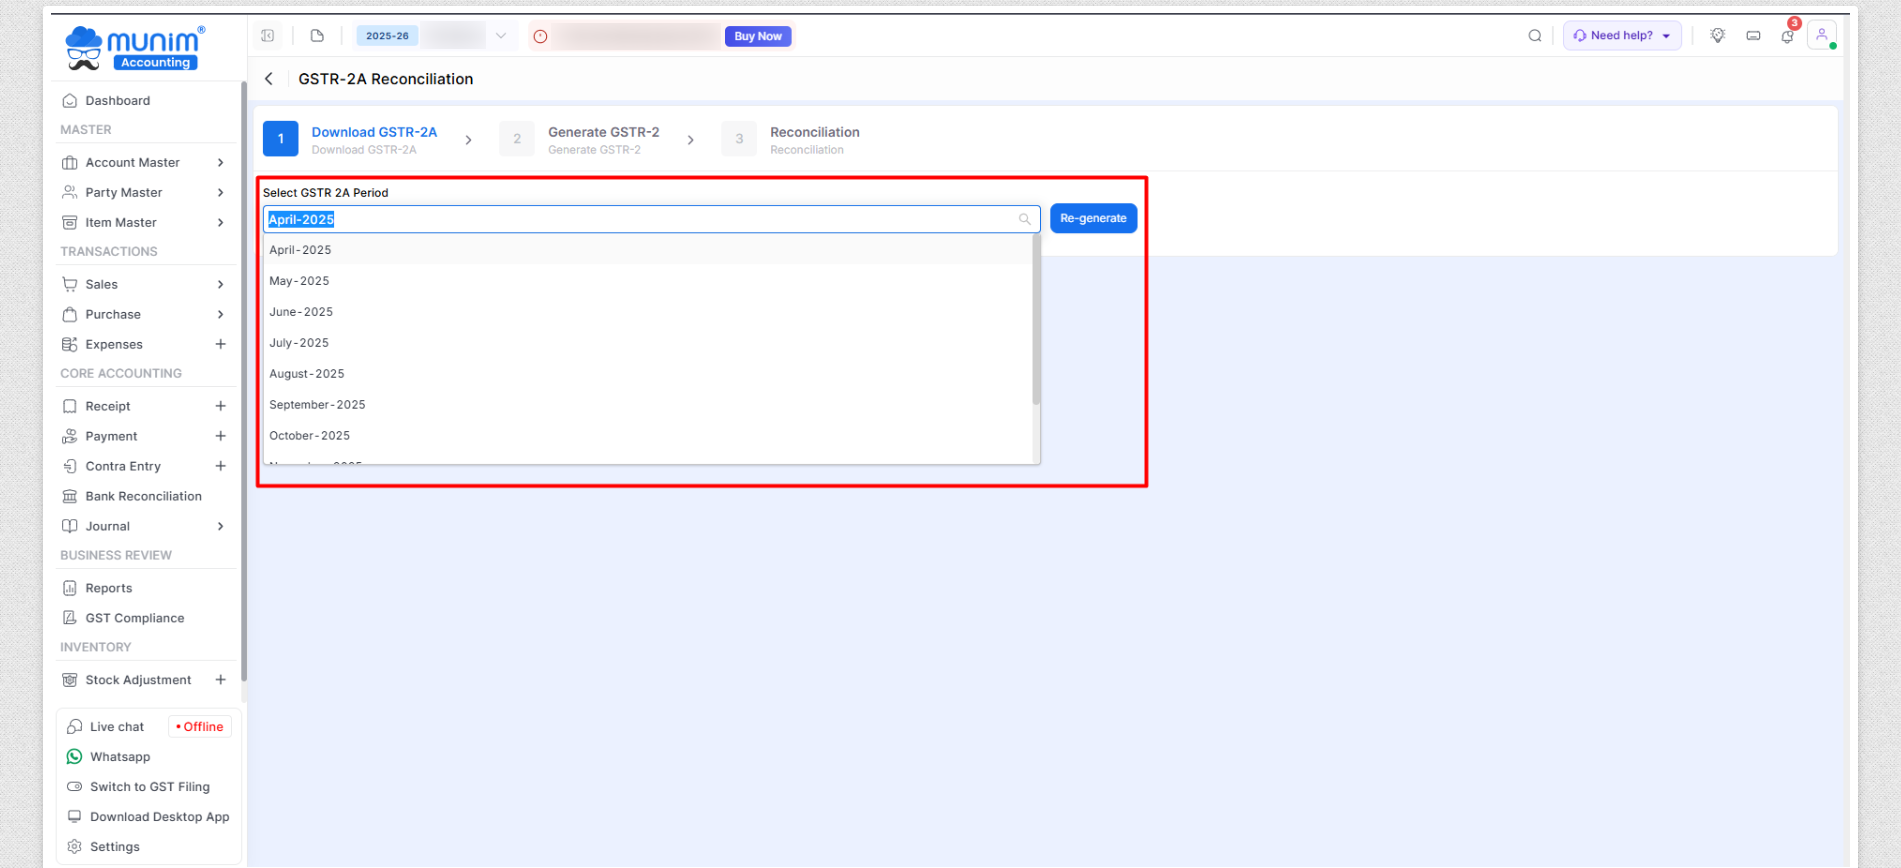Open Whatsapp support from sidebar
Screen dimensions: 1901x868
click(120, 757)
